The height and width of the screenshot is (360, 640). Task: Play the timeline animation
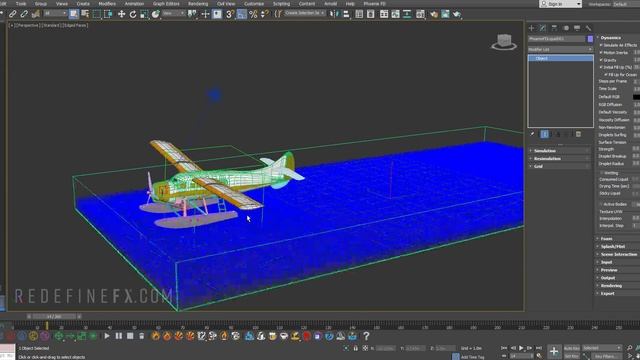click(x=521, y=348)
